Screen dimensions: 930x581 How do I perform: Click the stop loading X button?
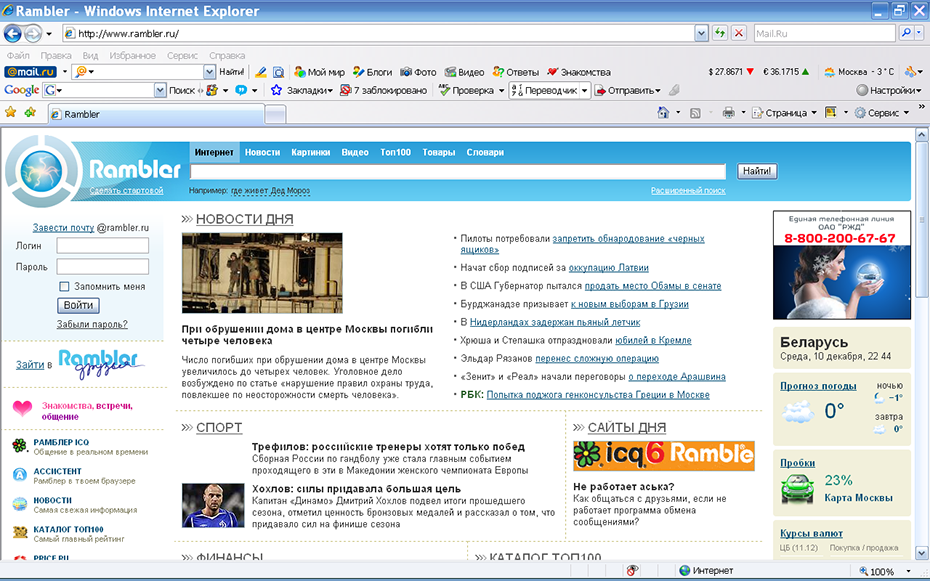(x=739, y=33)
